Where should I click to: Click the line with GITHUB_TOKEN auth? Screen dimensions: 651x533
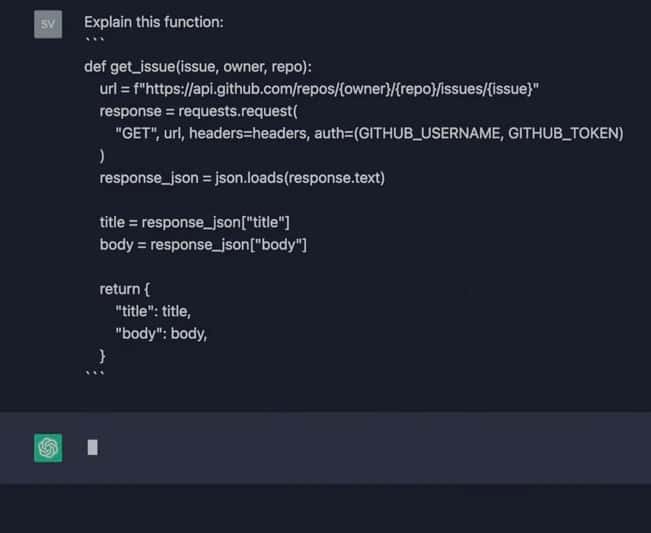pos(369,134)
